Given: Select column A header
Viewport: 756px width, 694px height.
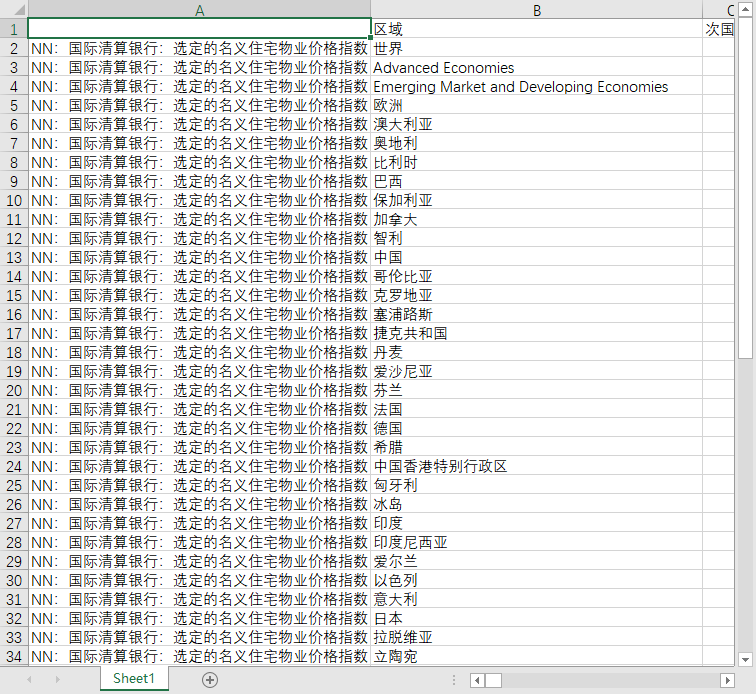Looking at the screenshot, I should pyautogui.click(x=200, y=10).
